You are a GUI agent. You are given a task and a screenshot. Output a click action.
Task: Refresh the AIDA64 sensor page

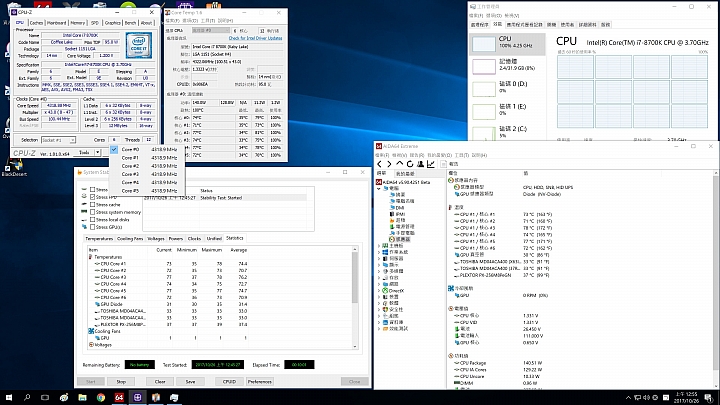[410, 164]
